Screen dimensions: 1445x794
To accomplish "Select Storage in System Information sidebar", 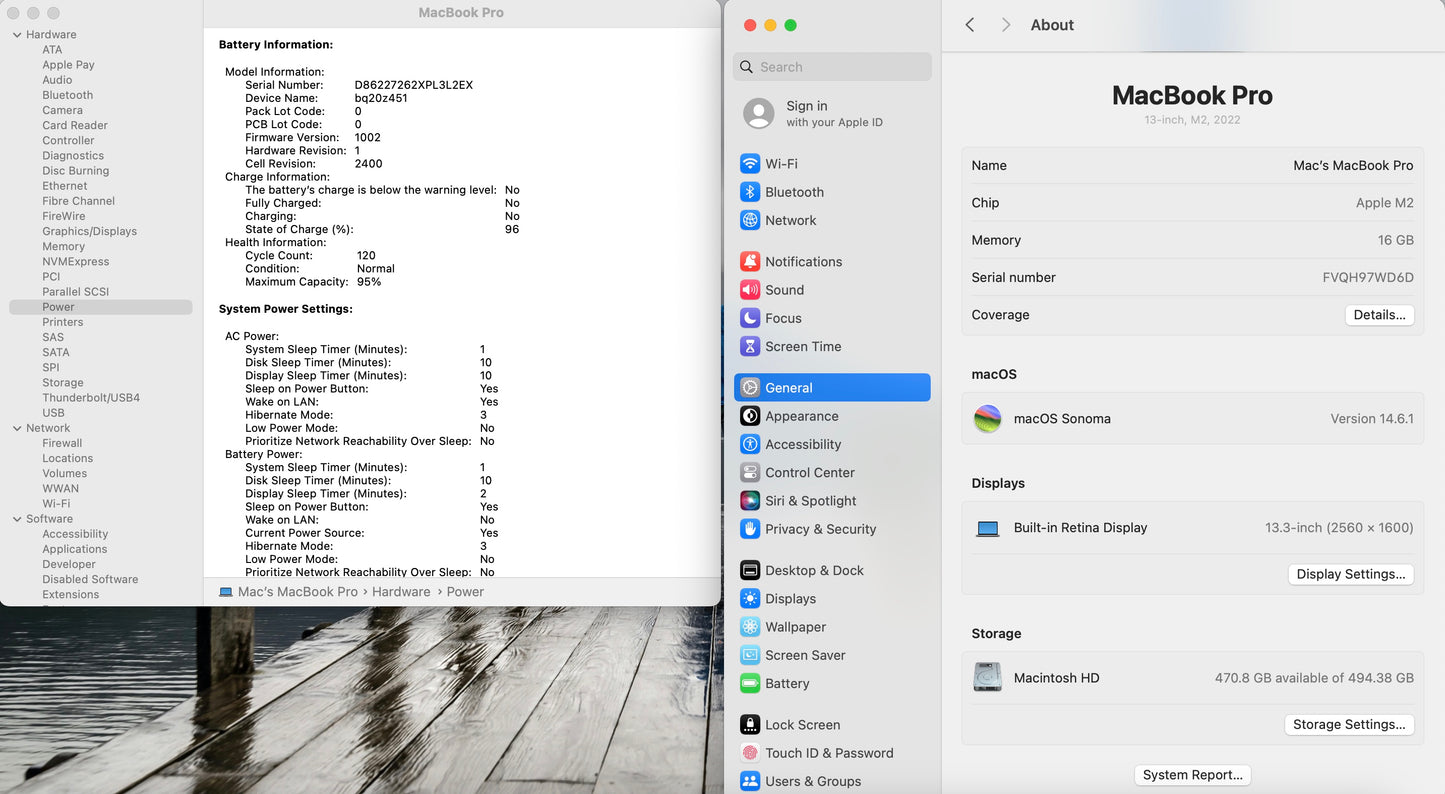I will [x=63, y=383].
